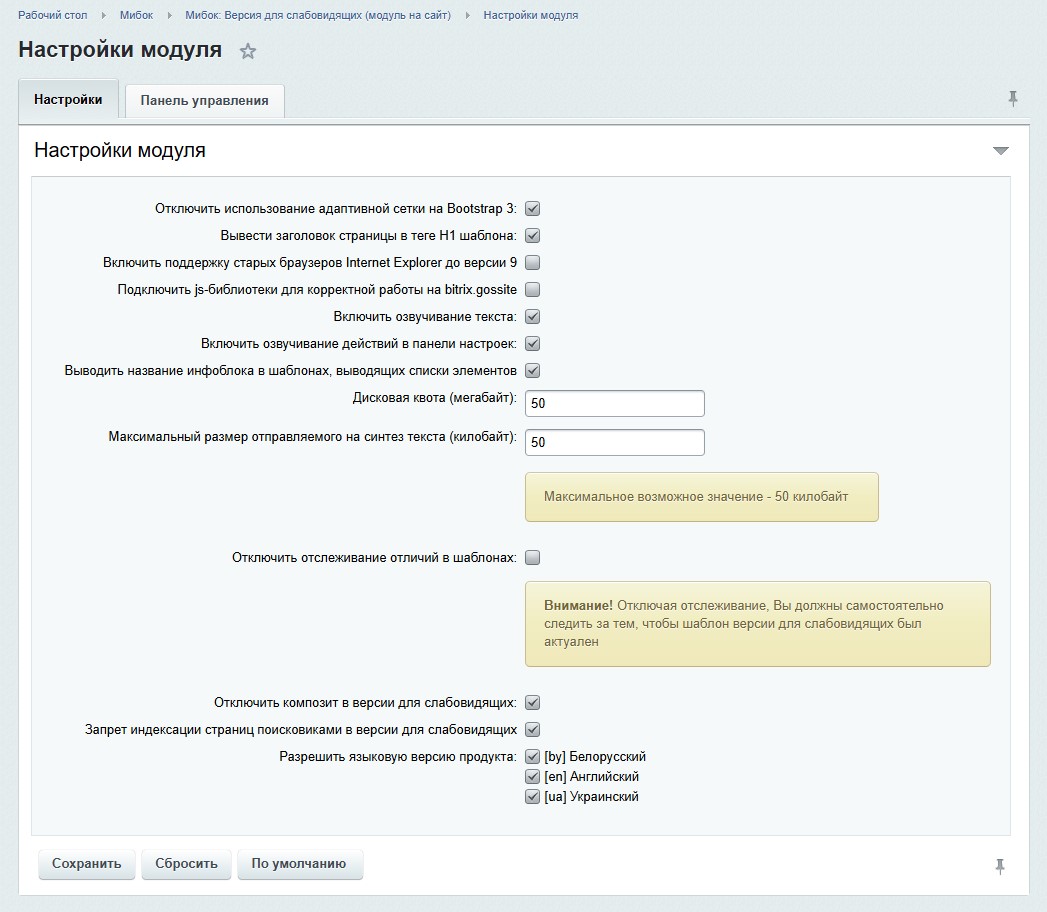Click the Дисковая квота input field
1047x912 pixels.
click(x=614, y=403)
